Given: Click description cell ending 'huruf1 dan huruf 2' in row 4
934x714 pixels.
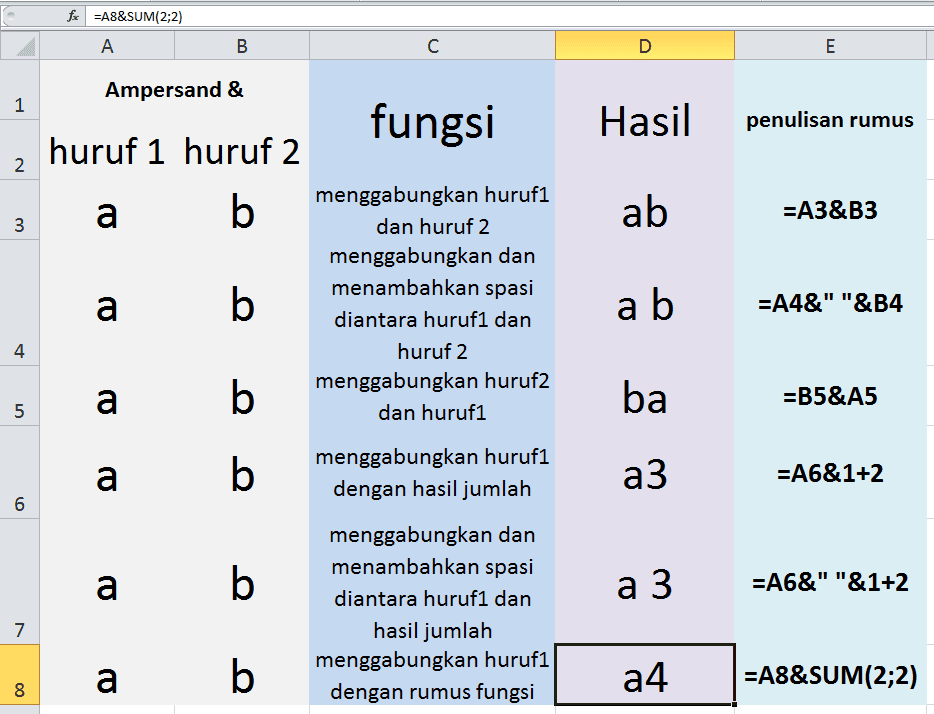Looking at the screenshot, I should [432, 303].
